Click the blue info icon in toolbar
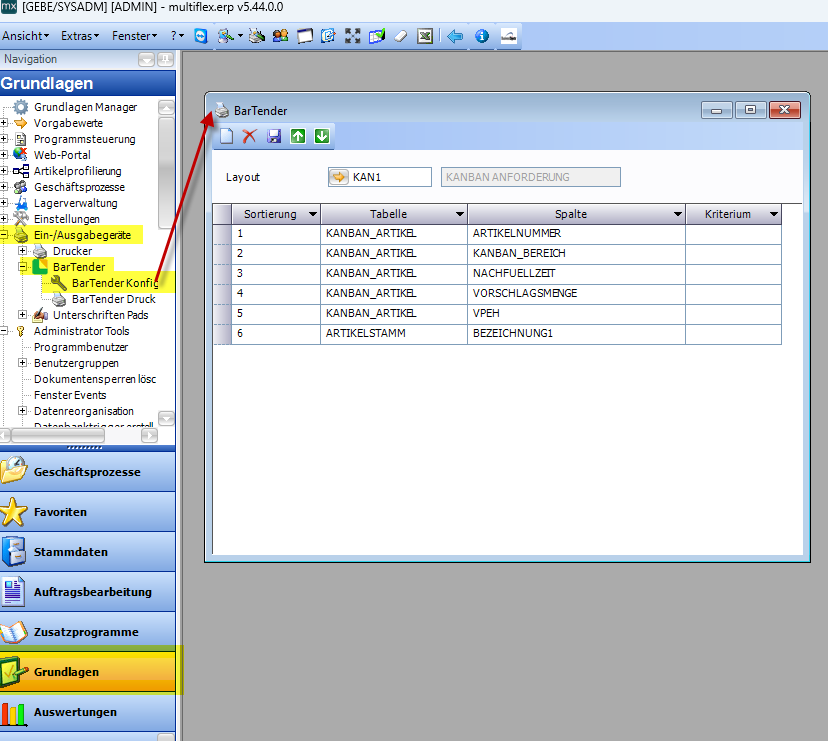828x741 pixels. pos(482,36)
